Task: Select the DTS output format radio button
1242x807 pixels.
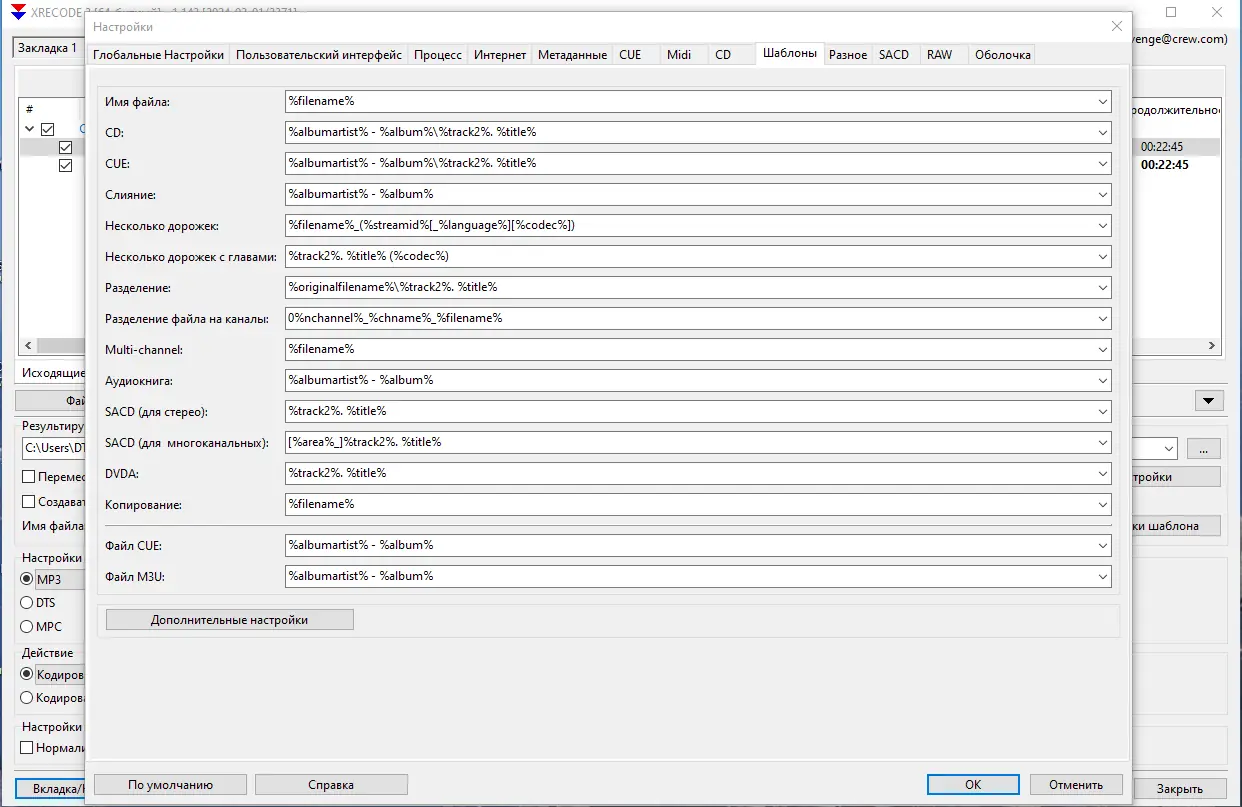Action: click(25, 602)
